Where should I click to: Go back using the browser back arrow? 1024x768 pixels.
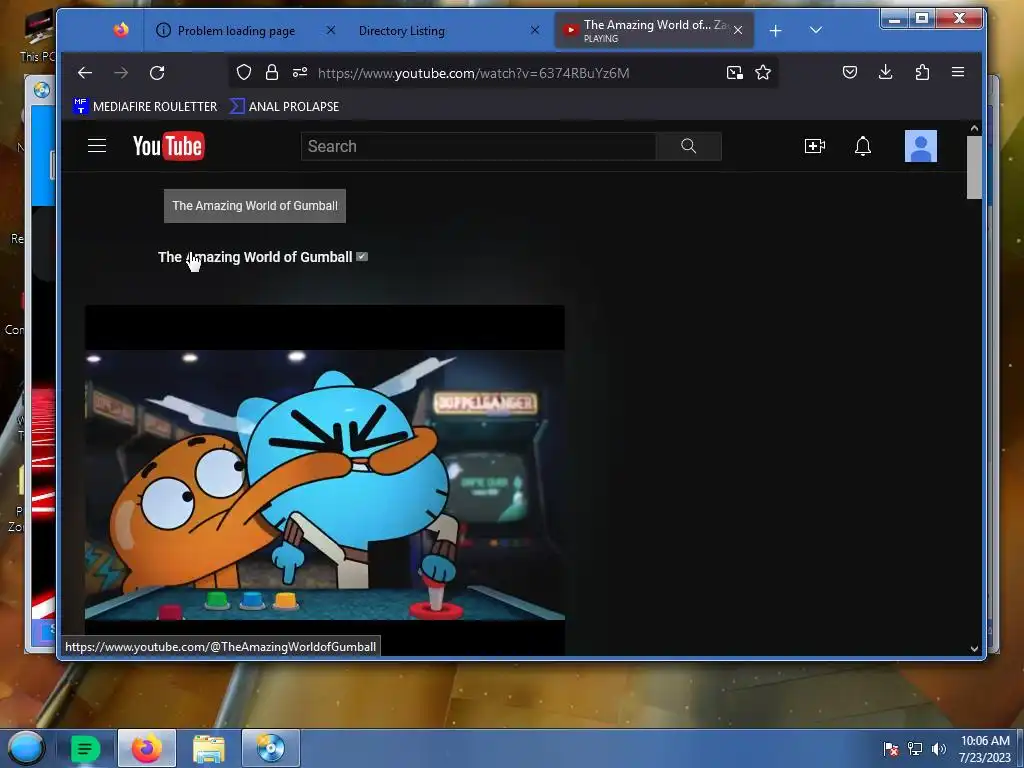point(85,72)
